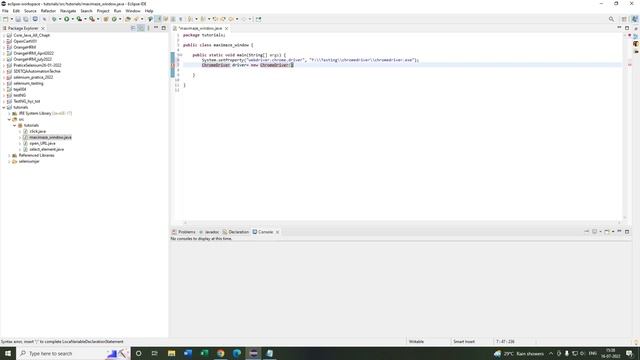The width and height of the screenshot is (640, 360).
Task: Minimize the Package Explorer view
Action: click(156, 28)
